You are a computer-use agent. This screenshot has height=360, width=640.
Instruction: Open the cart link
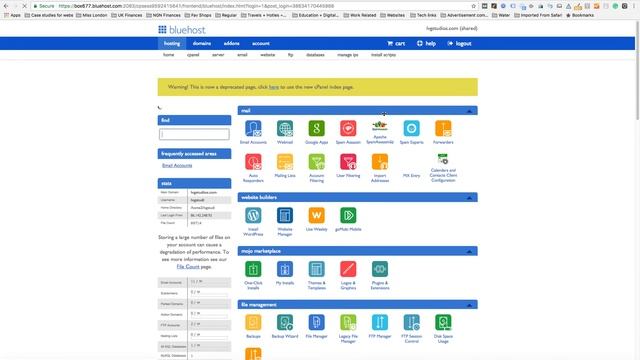[x=396, y=43]
